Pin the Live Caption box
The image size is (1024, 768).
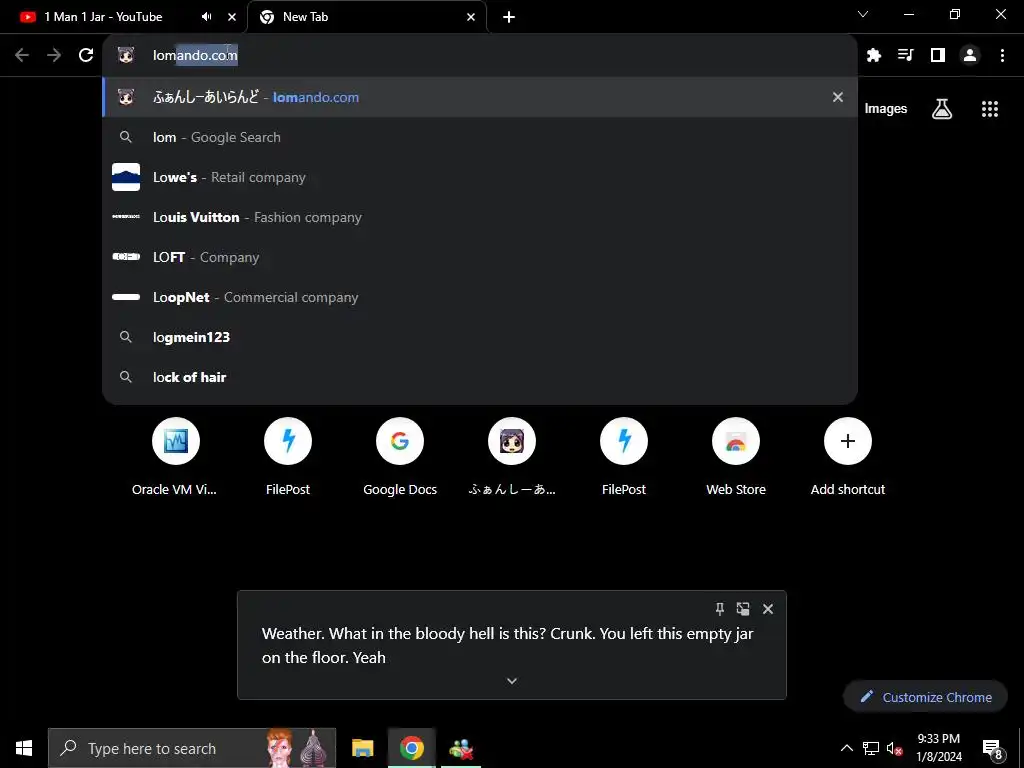click(x=720, y=609)
